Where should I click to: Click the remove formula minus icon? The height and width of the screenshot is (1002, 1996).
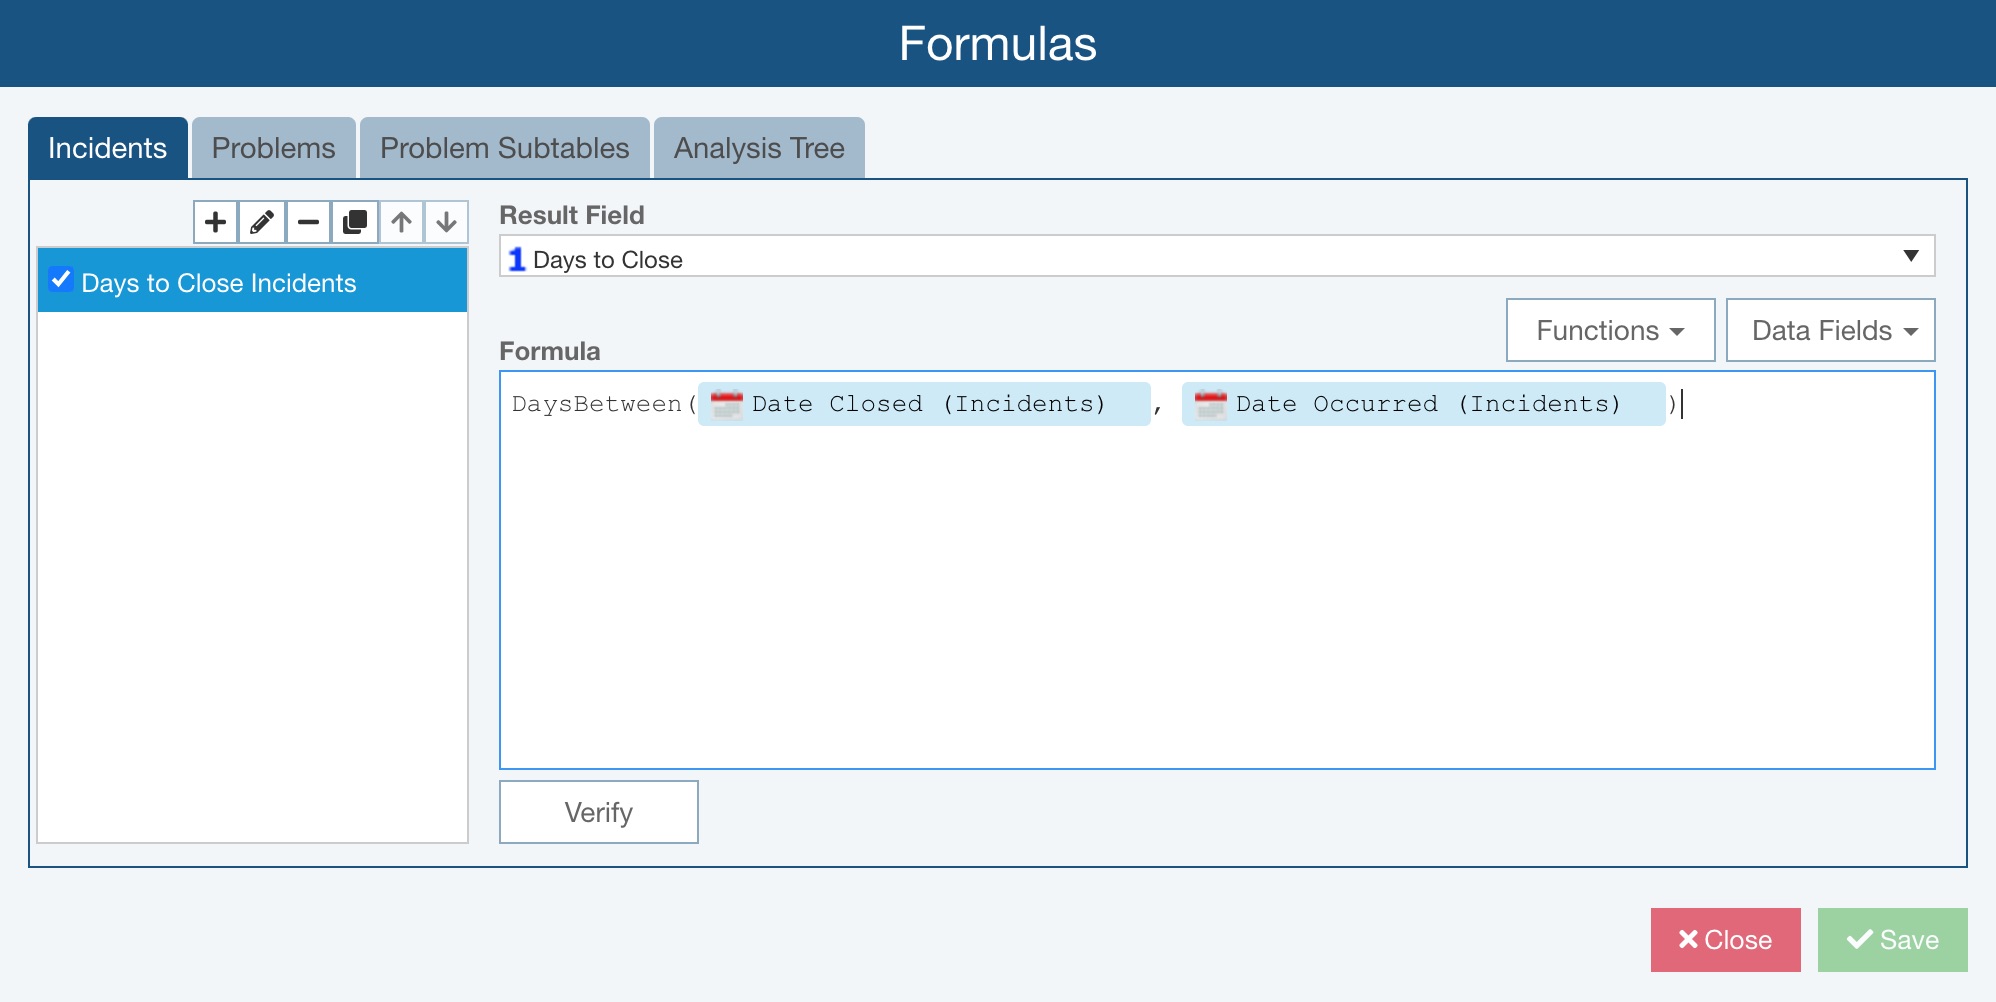coord(308,222)
